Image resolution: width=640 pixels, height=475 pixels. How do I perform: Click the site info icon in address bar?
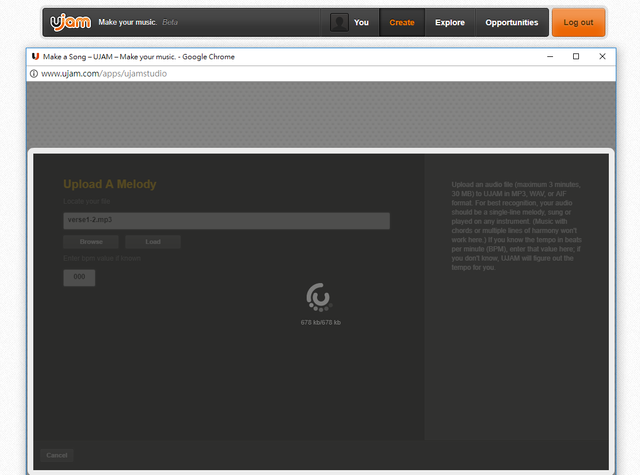pos(34,73)
